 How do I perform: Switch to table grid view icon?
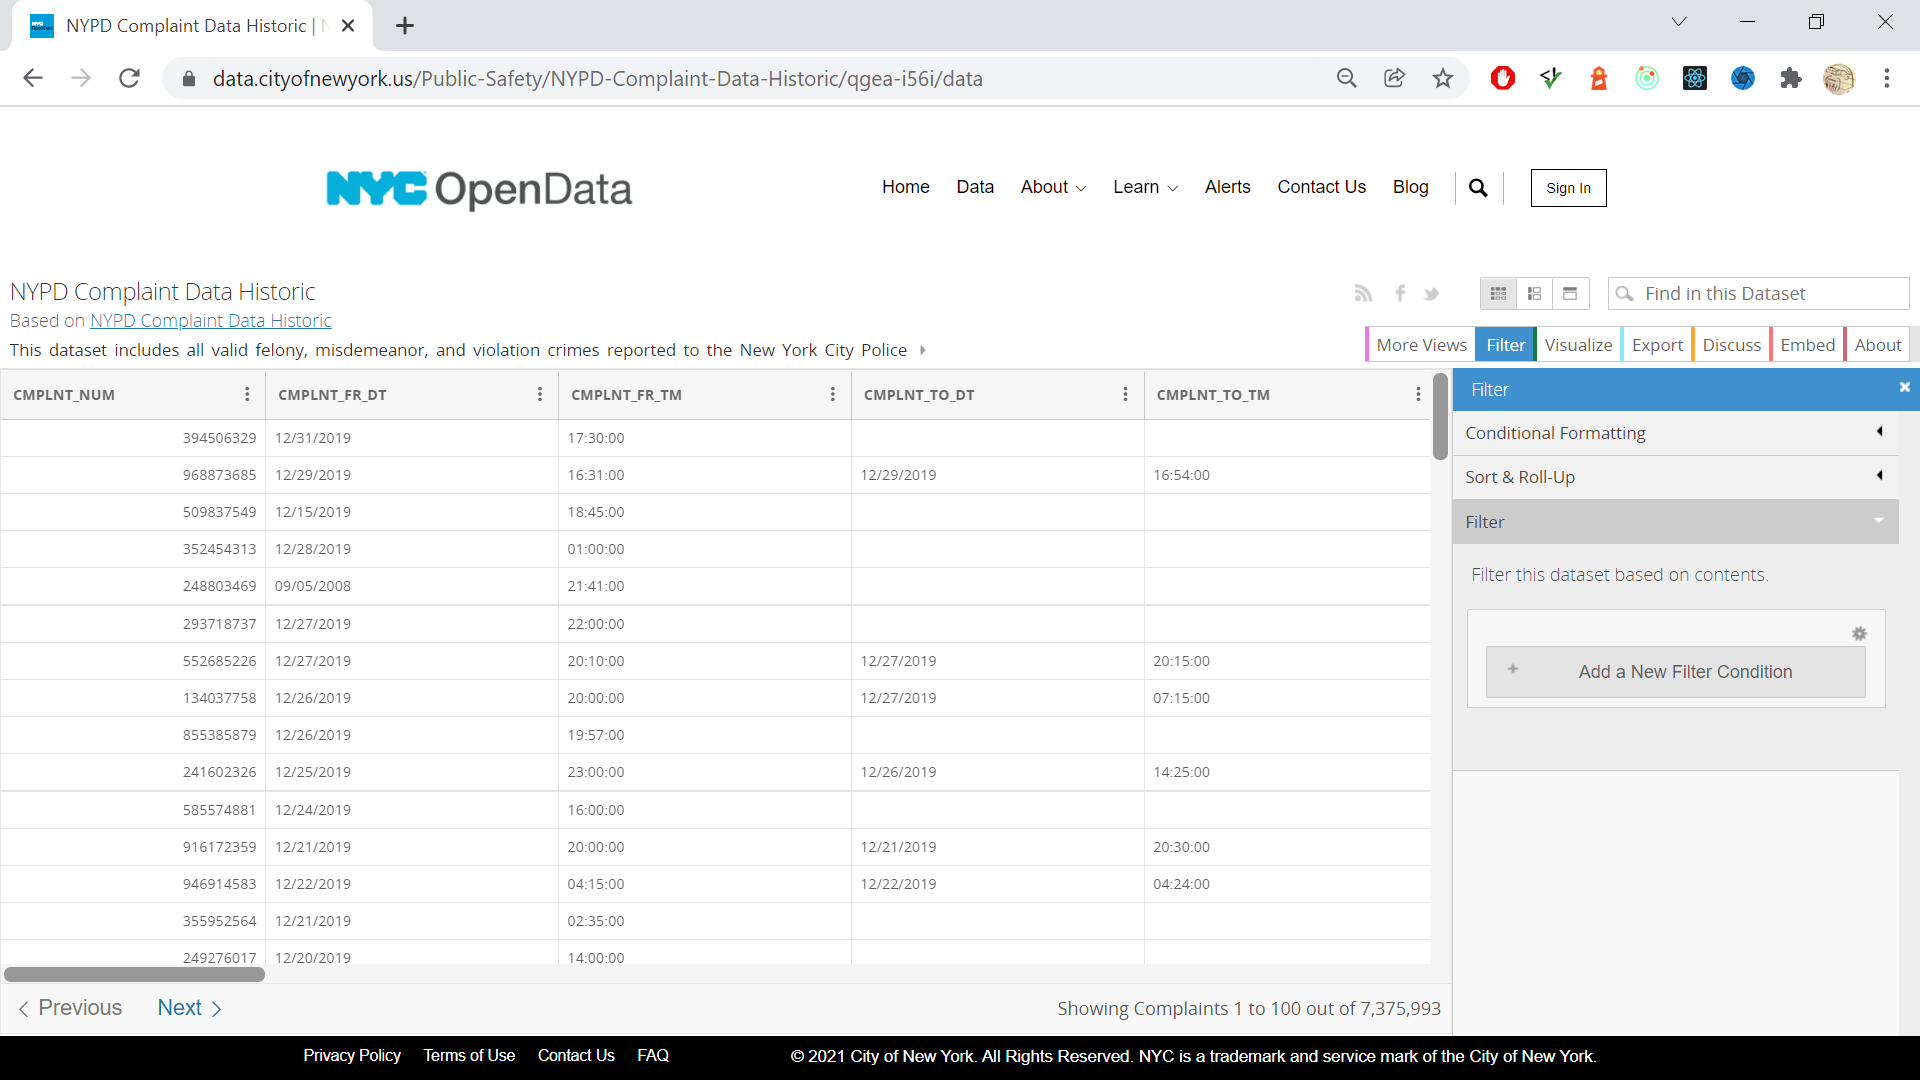point(1498,293)
